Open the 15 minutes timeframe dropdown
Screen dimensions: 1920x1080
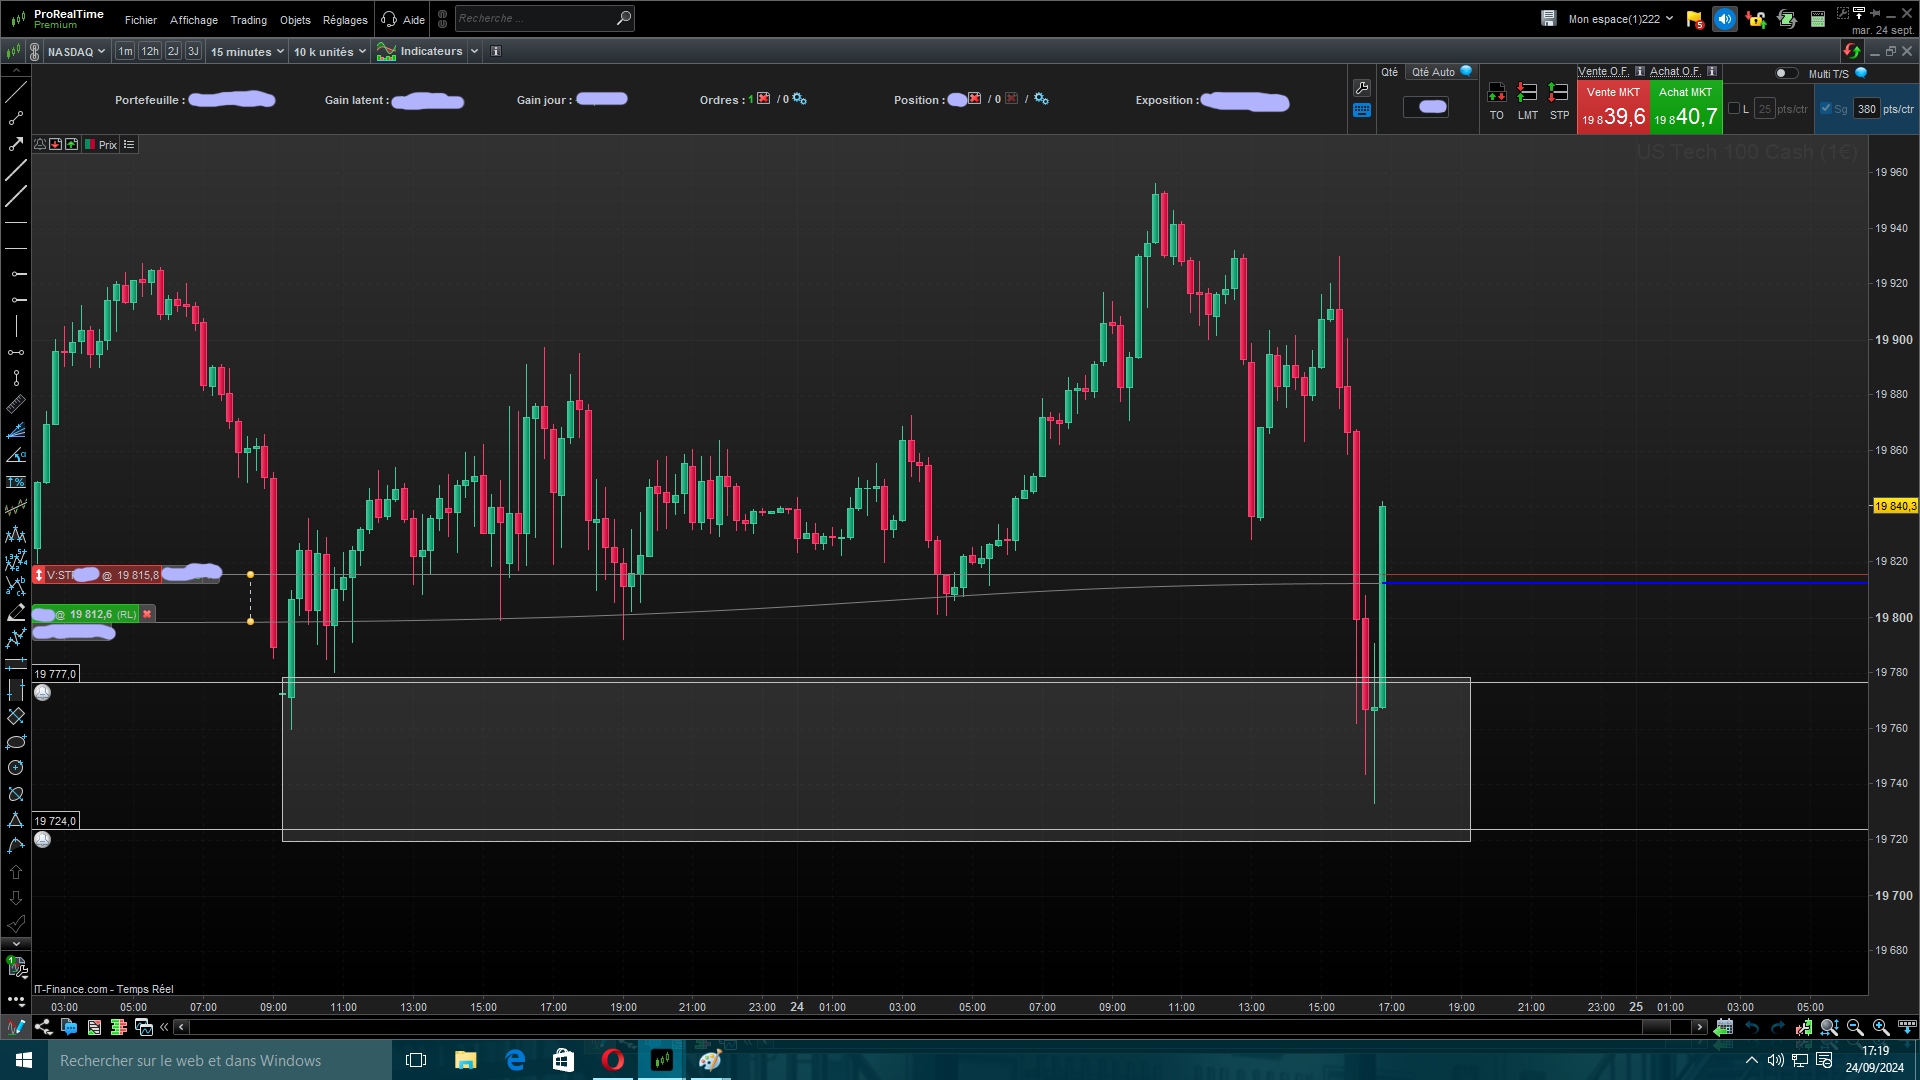pos(247,52)
